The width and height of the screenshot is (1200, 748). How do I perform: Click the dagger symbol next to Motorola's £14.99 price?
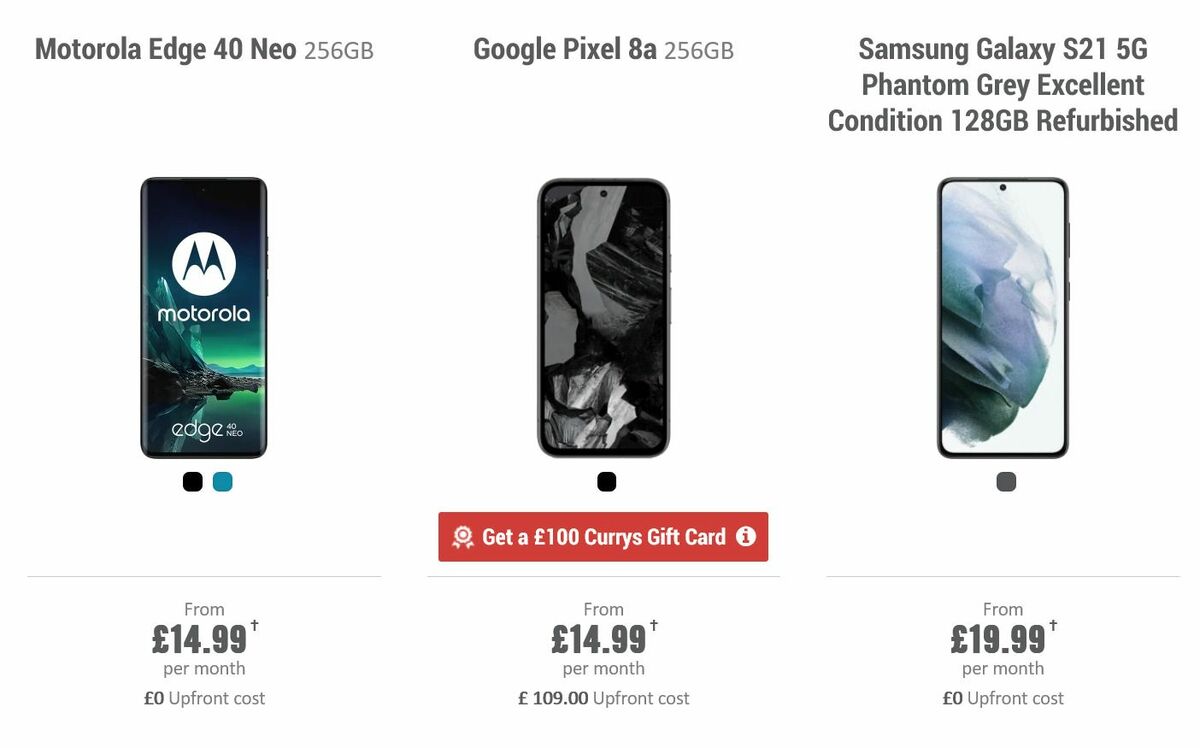point(255,625)
